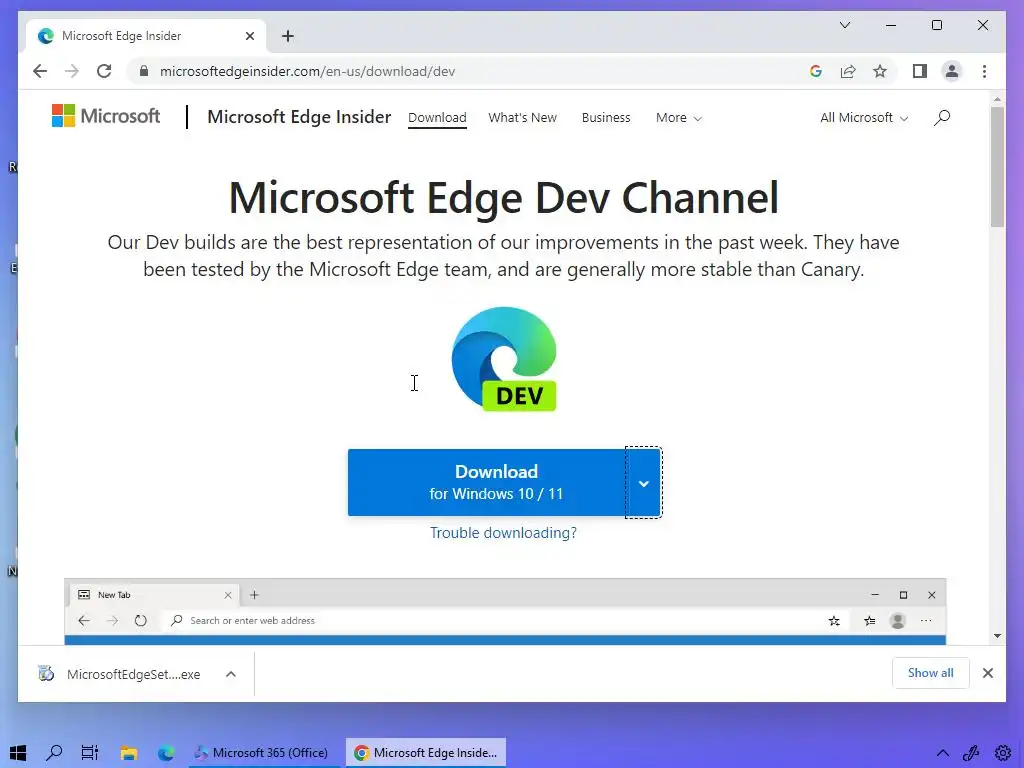The image size is (1024, 768).
Task: Reload the current page
Action: tap(104, 71)
